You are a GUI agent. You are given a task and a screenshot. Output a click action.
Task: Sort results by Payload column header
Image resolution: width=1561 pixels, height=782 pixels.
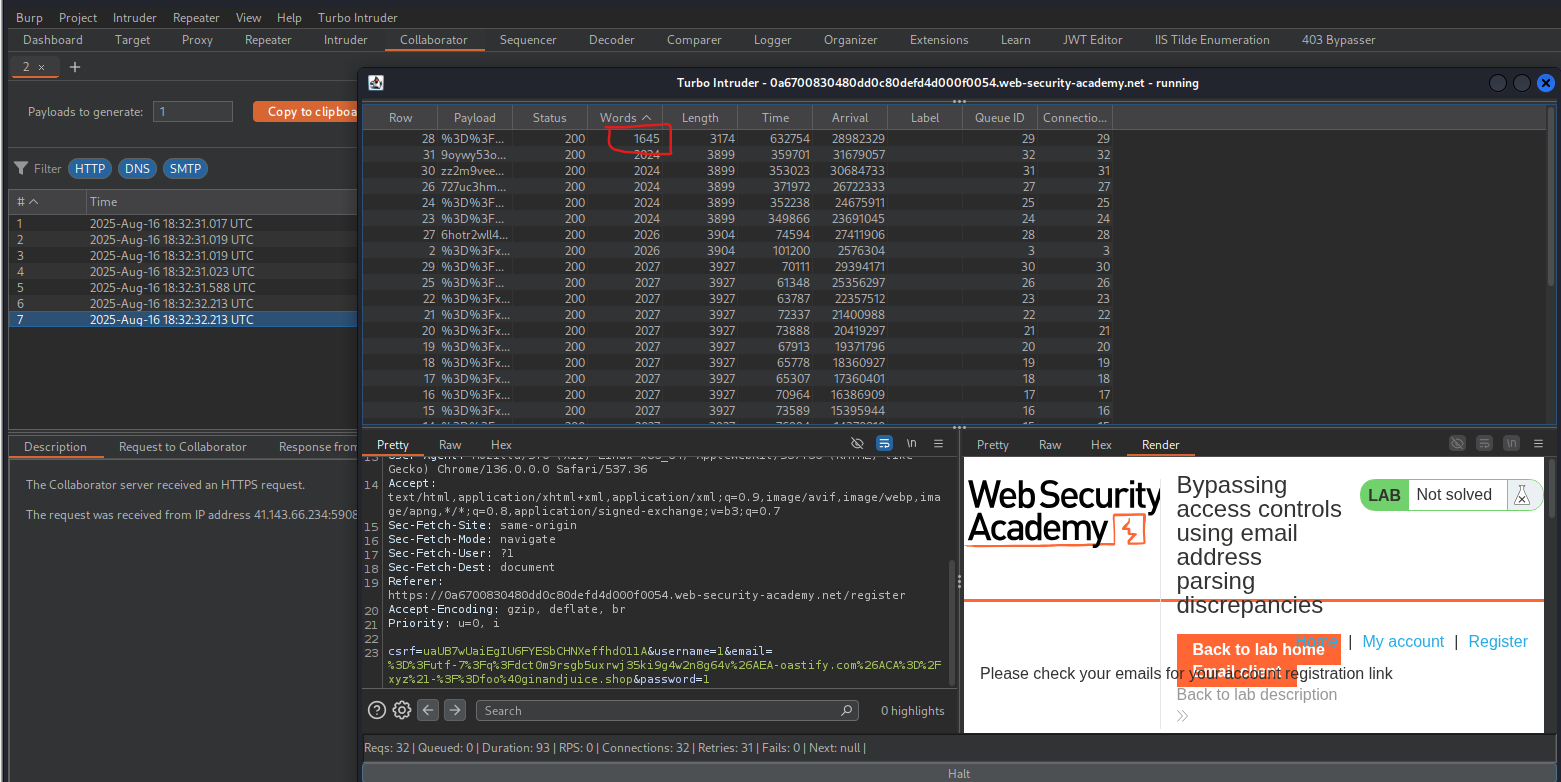coord(475,117)
